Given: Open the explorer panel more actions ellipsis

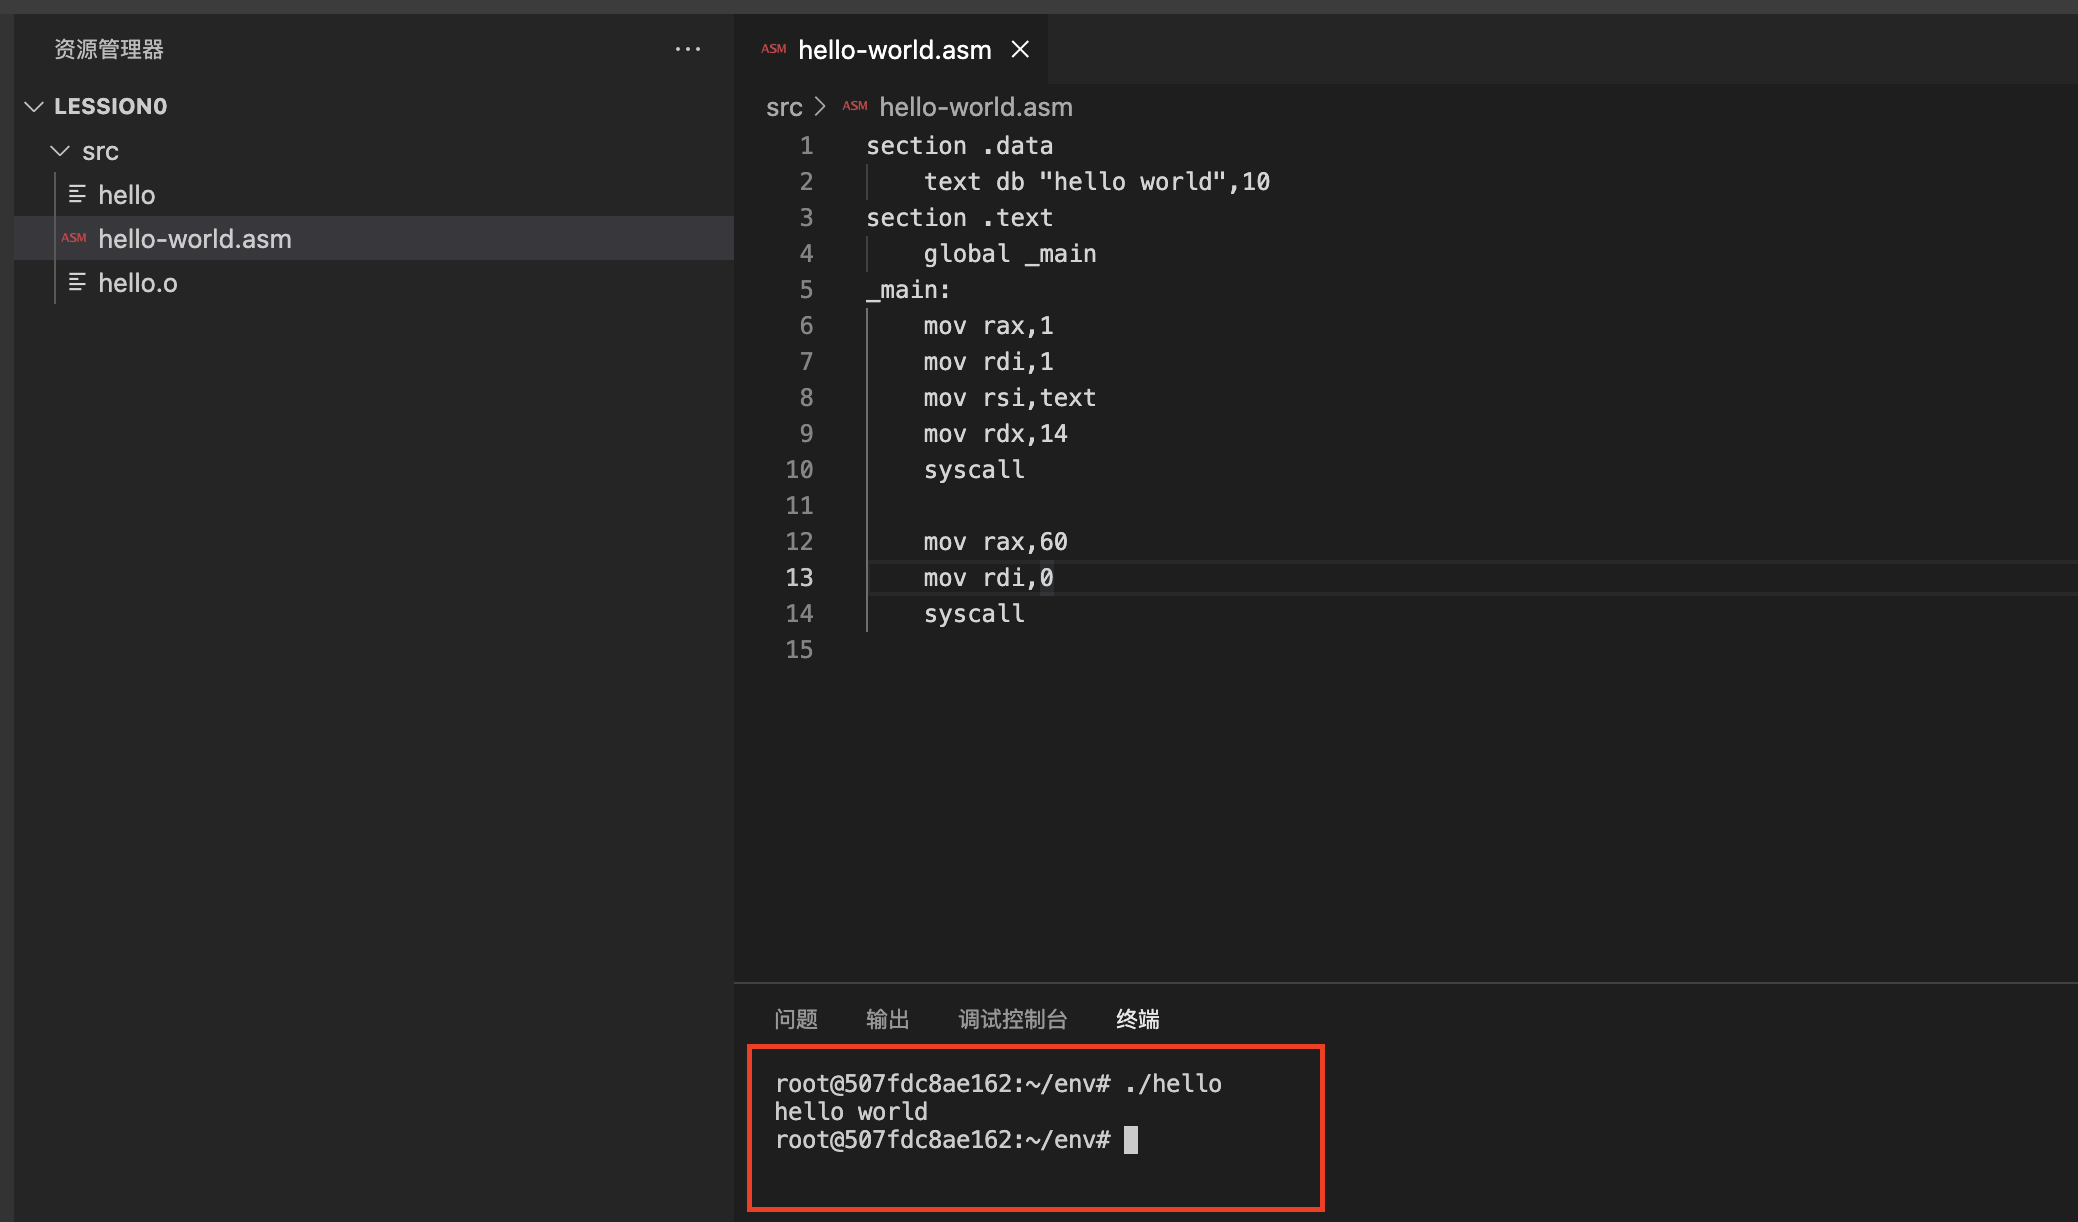Looking at the screenshot, I should [x=688, y=49].
